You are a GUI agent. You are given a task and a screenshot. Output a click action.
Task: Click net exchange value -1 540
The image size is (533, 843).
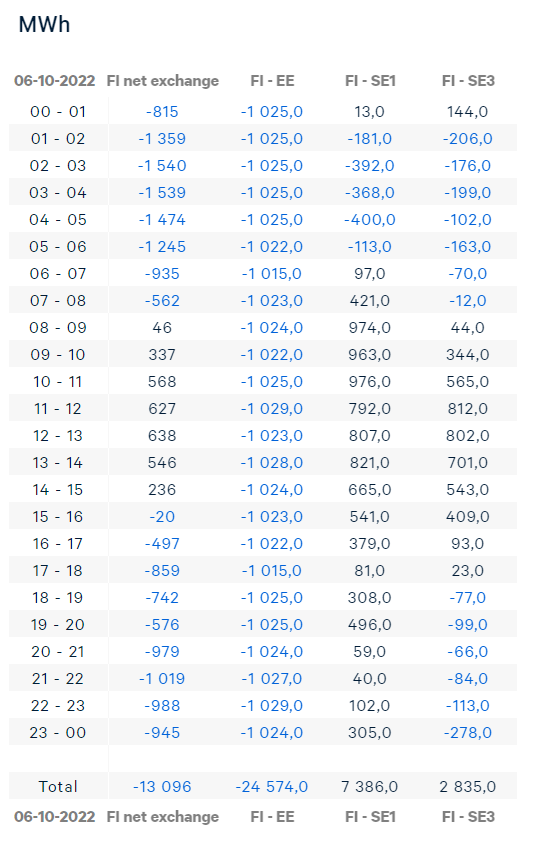(162, 166)
